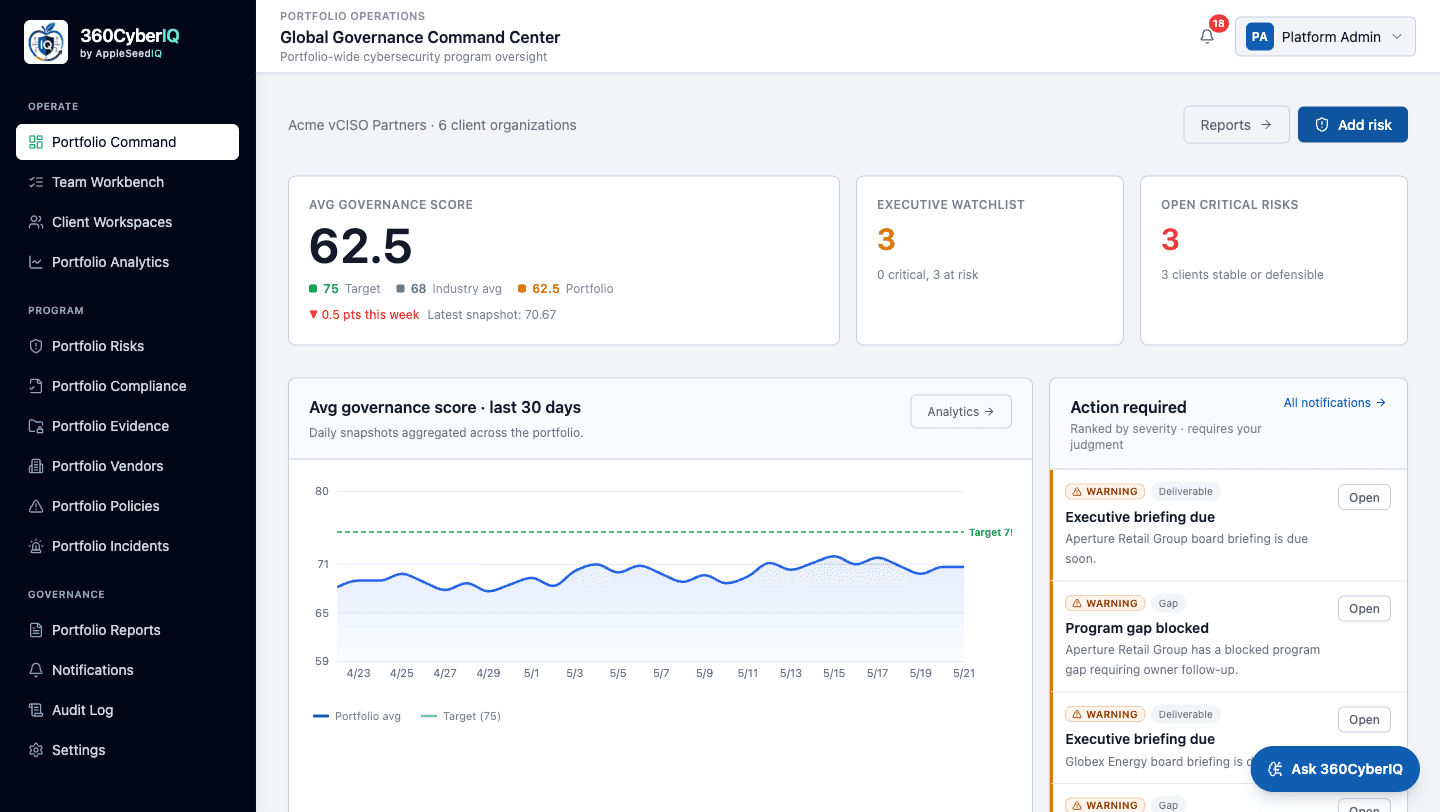This screenshot has height=812, width=1440.
Task: Follow the All notifications link
Action: pos(1335,403)
